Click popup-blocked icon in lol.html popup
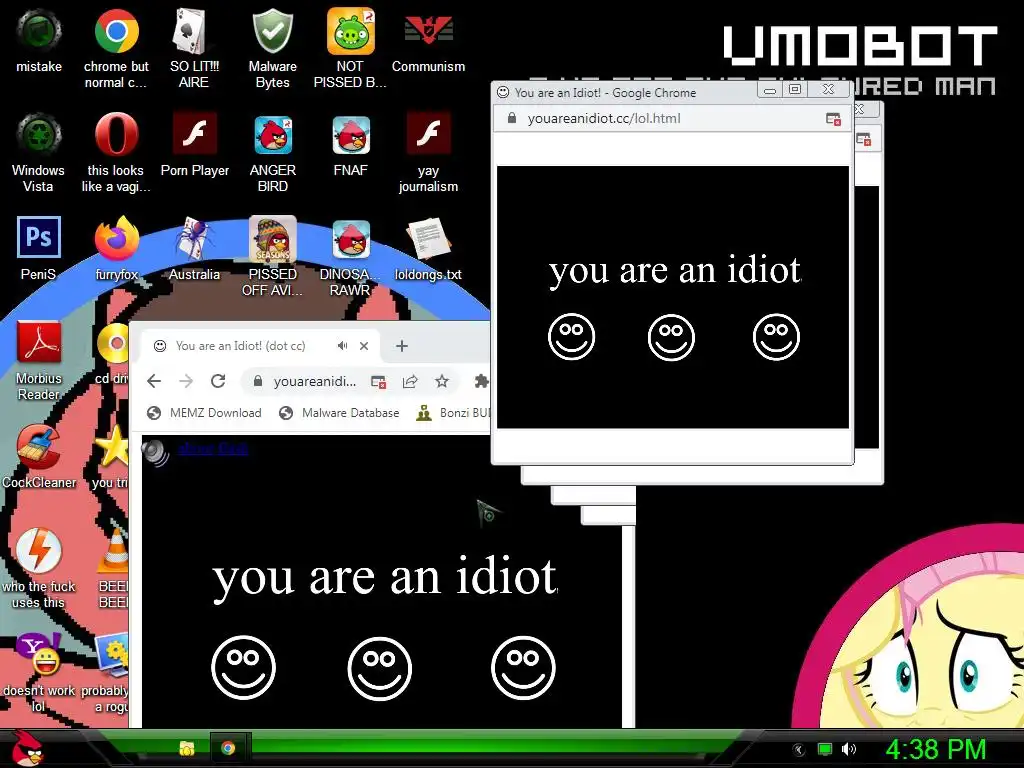This screenshot has height=768, width=1024. [833, 119]
